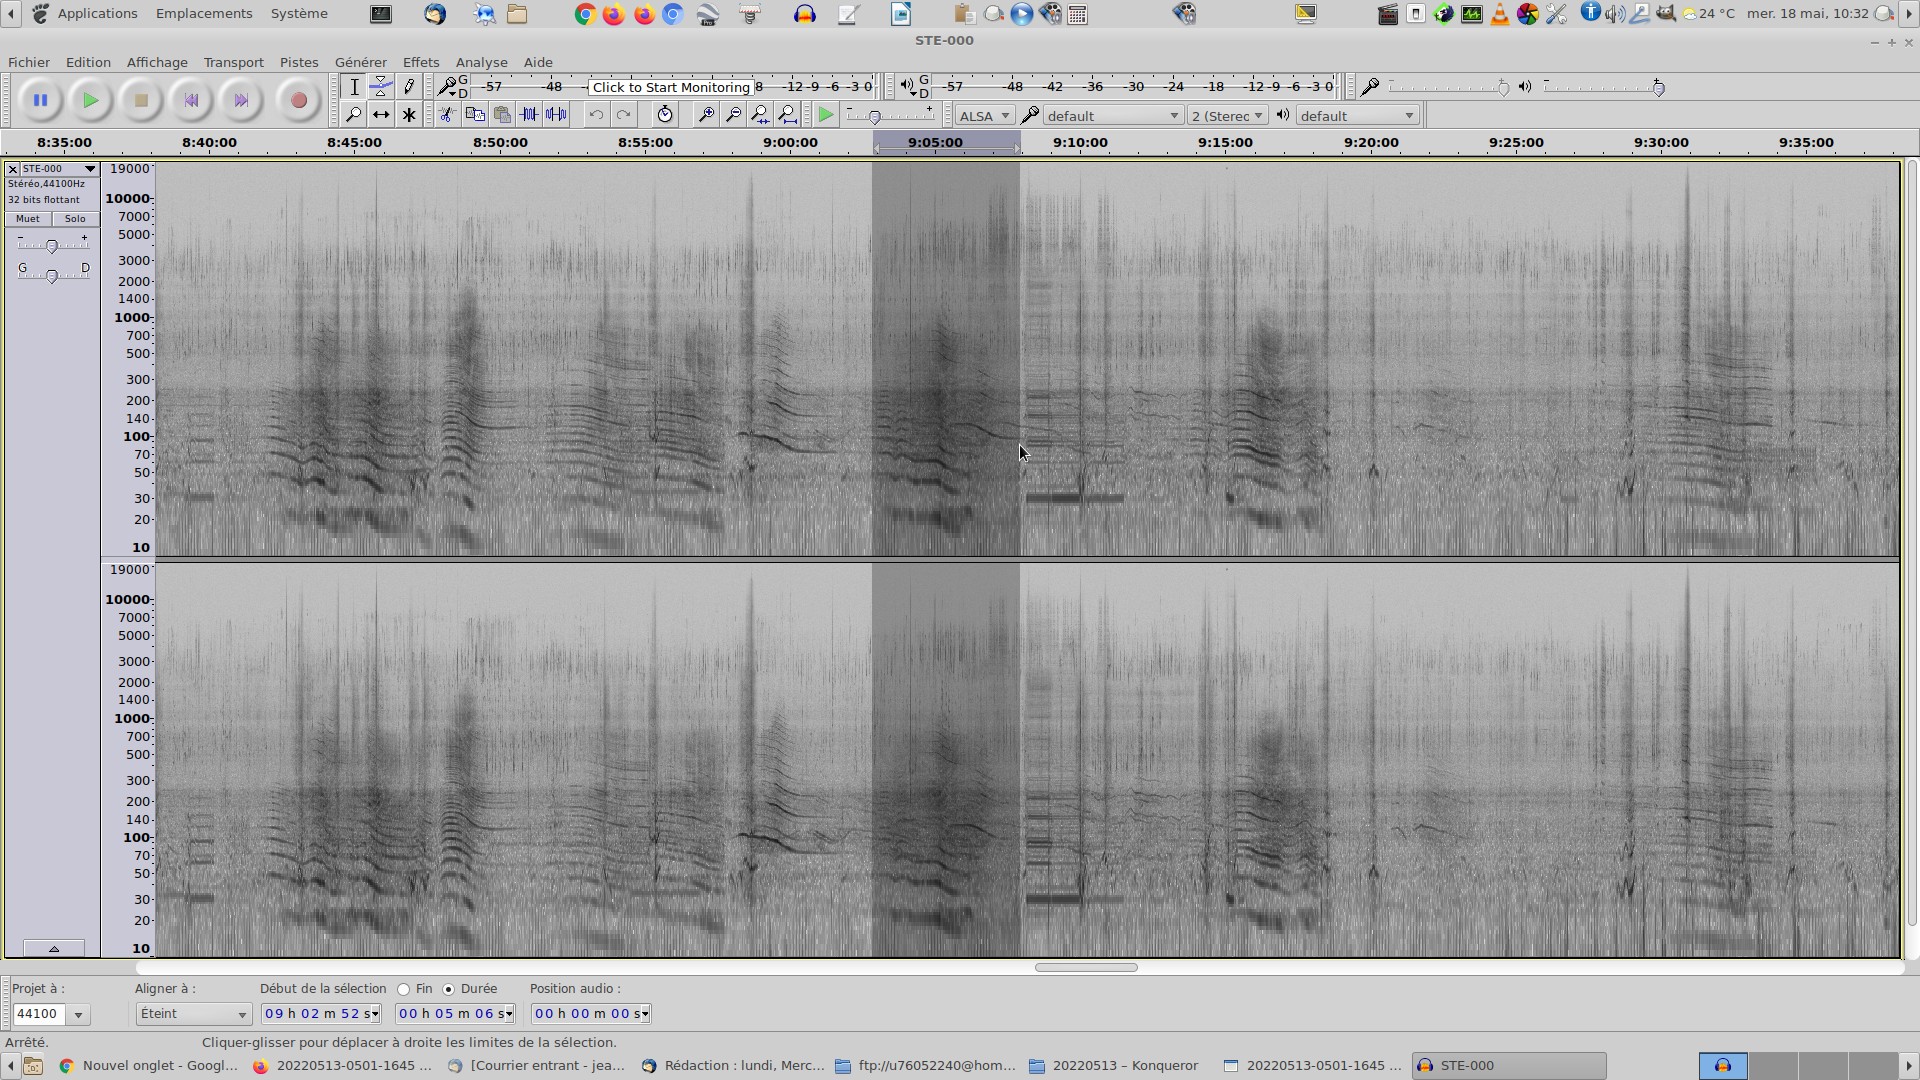Click the Silence audio icon
This screenshot has height=1080, width=1920.
coord(557,115)
